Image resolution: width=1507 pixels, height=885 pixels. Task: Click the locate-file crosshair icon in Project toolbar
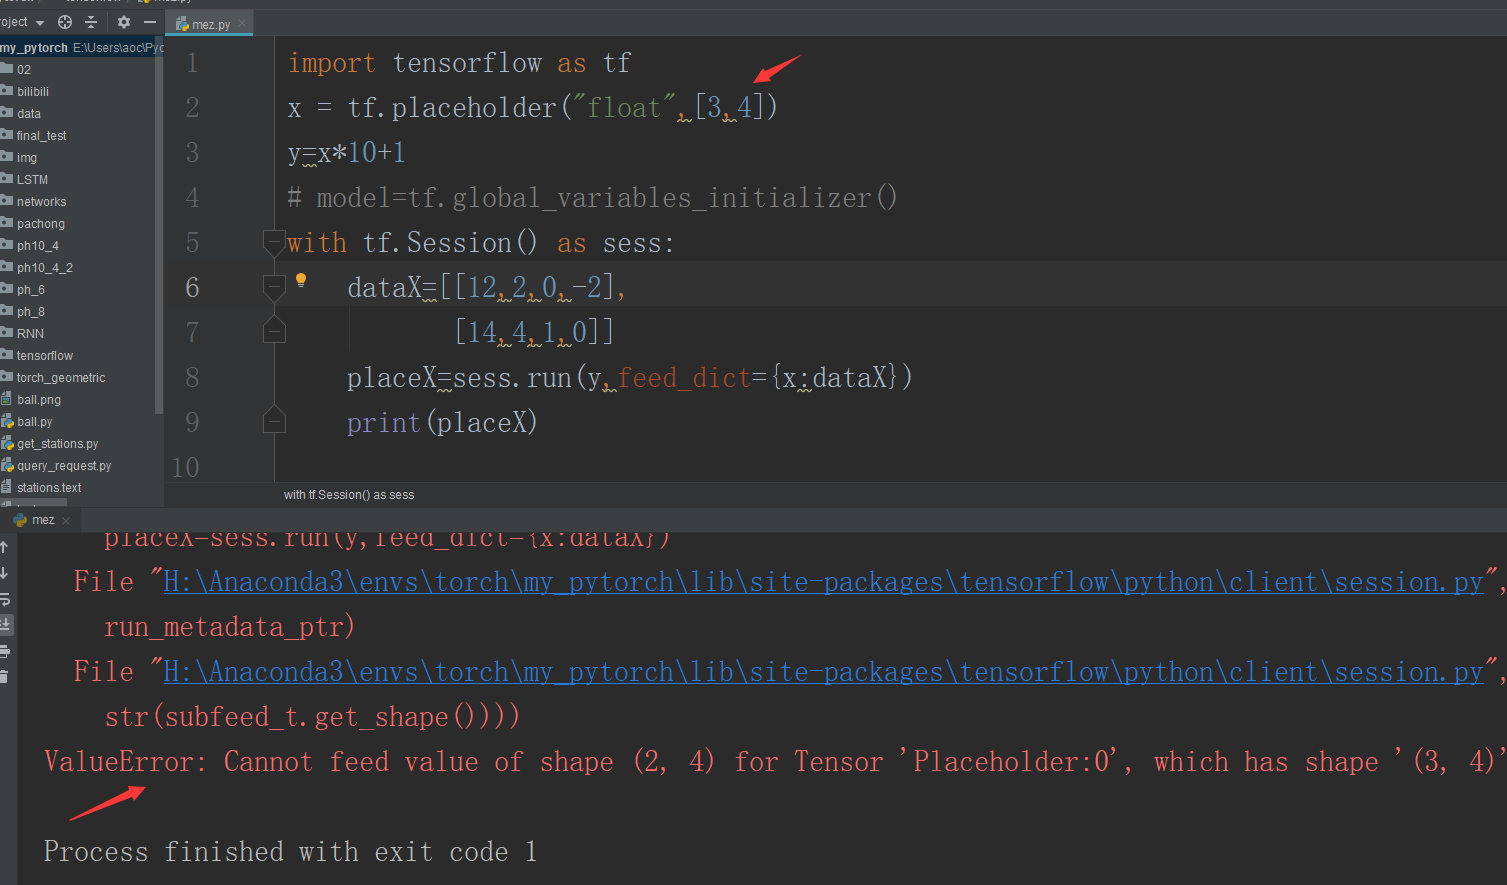click(64, 21)
